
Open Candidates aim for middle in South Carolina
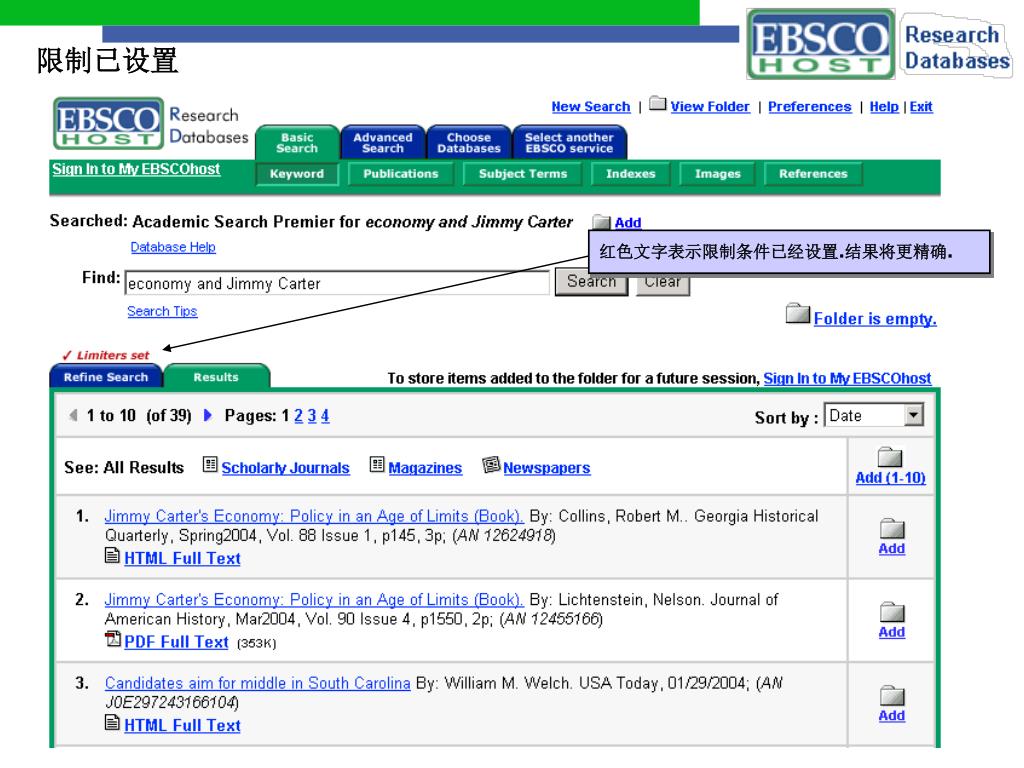257,683
